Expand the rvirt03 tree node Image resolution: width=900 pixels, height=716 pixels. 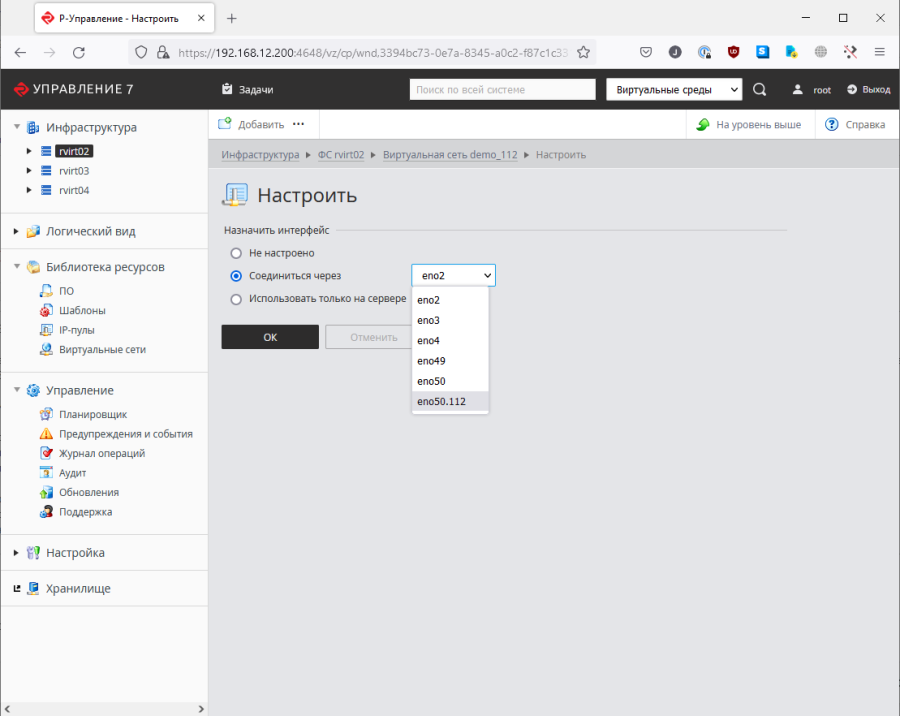point(30,171)
